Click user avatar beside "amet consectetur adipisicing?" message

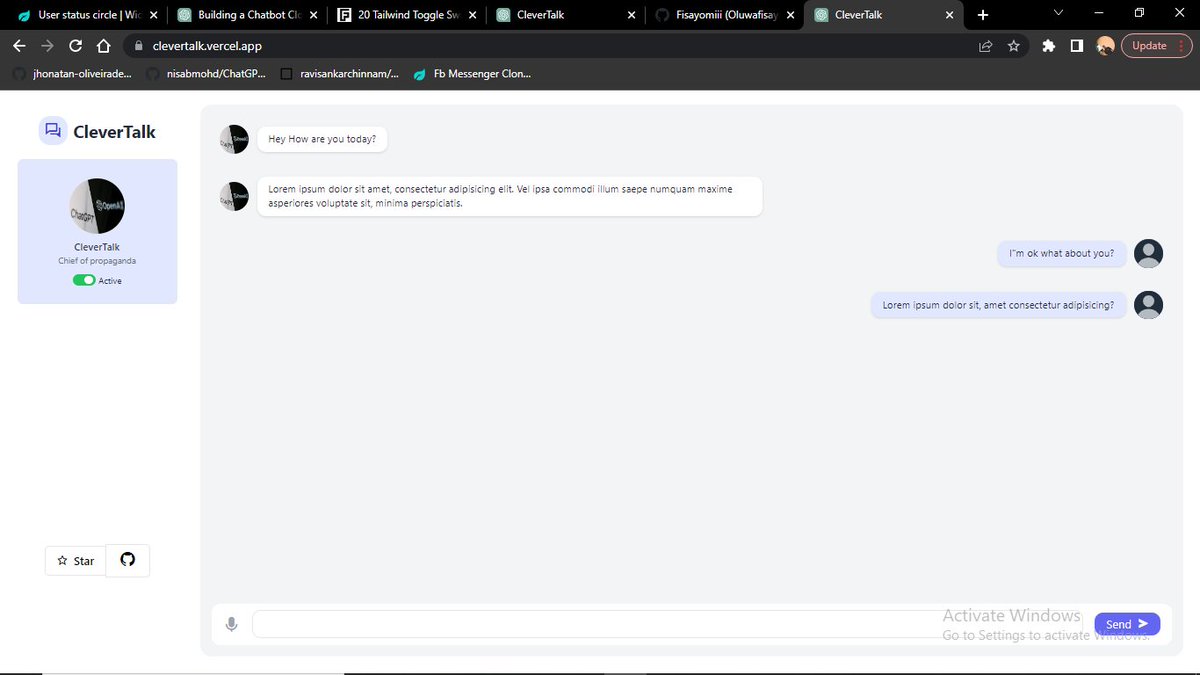1149,305
